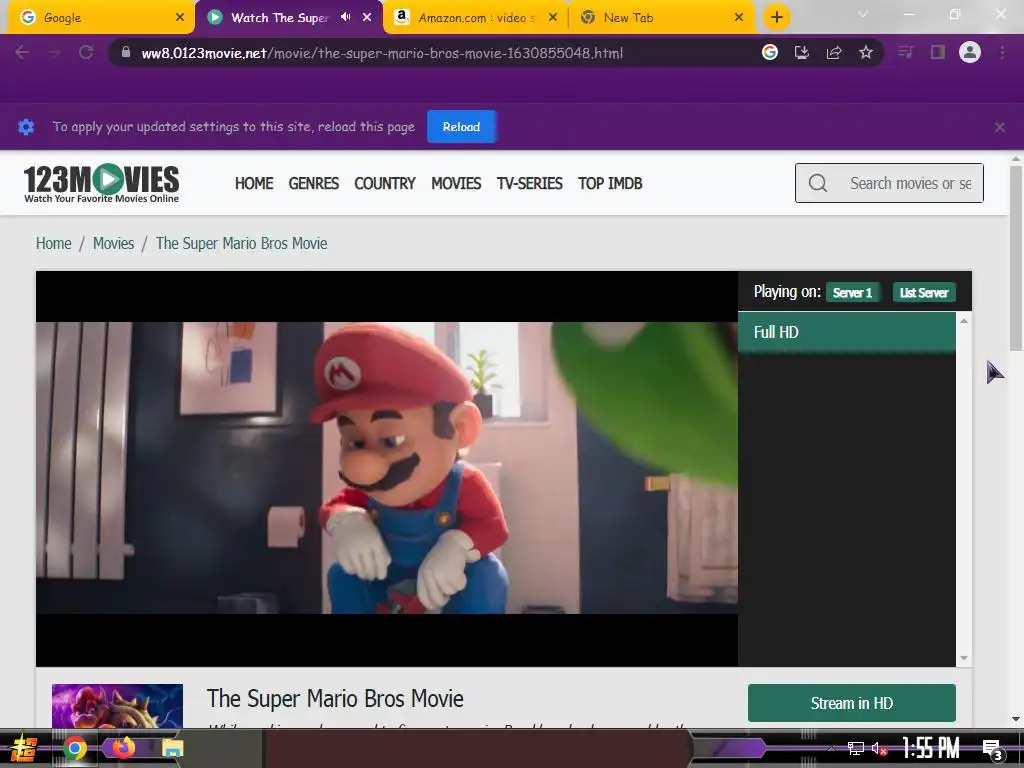Click the 1:55 PM taskbar clock
1024x768 pixels.
click(931, 748)
